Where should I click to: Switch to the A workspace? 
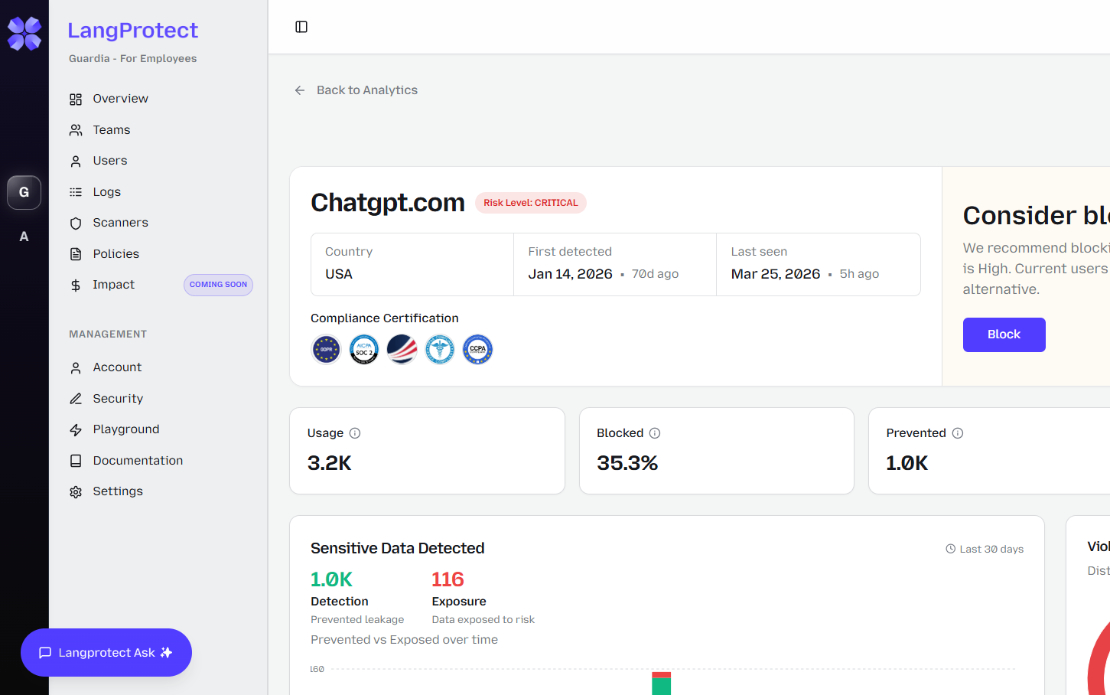pyautogui.click(x=24, y=237)
